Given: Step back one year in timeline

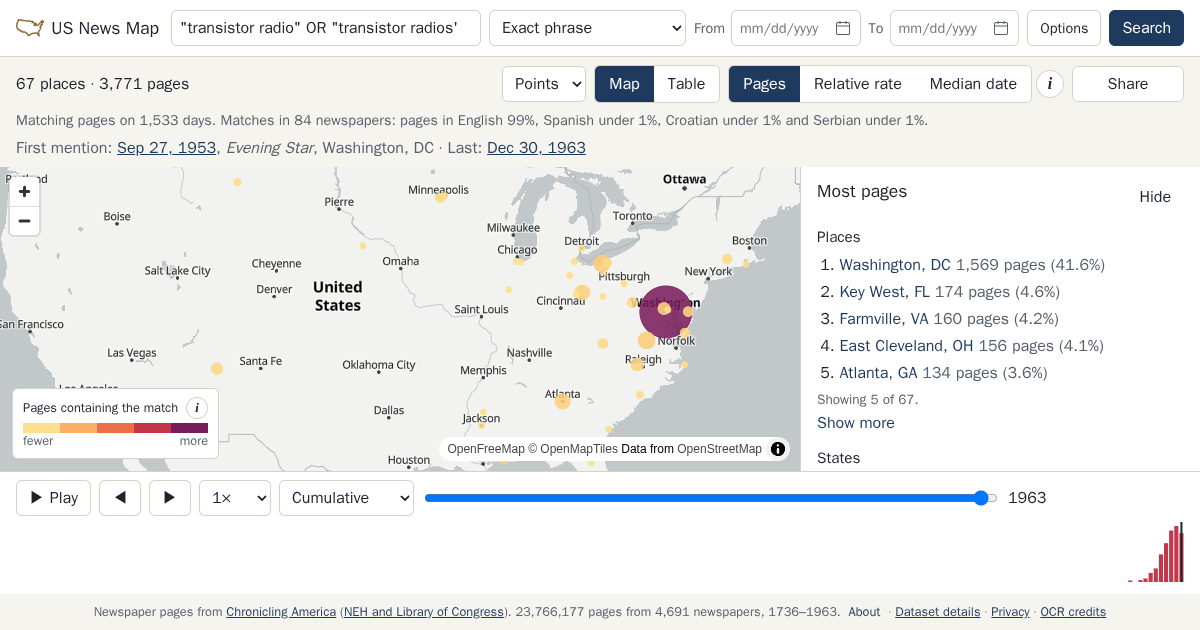Looking at the screenshot, I should [120, 498].
